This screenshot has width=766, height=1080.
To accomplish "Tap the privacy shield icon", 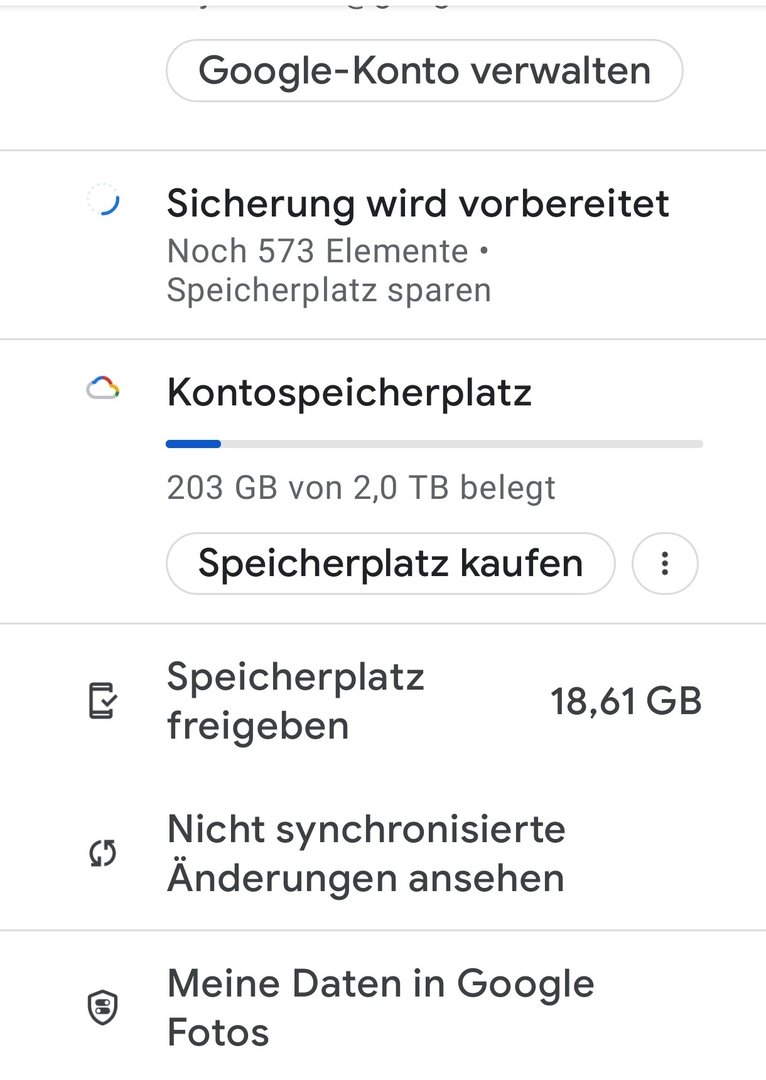I will click(103, 1008).
